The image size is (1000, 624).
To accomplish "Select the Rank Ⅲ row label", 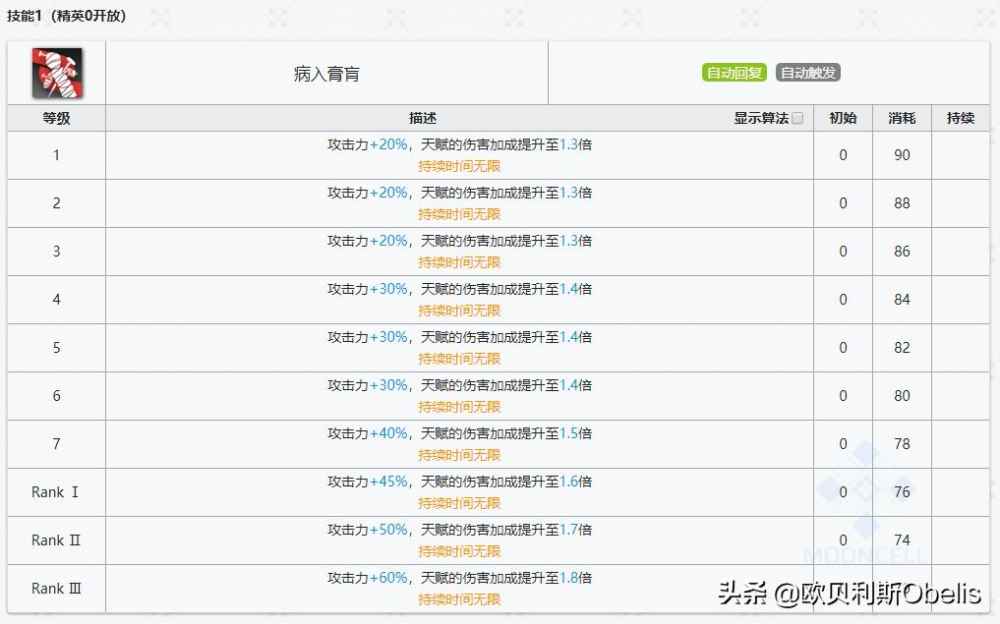I will tap(56, 588).
